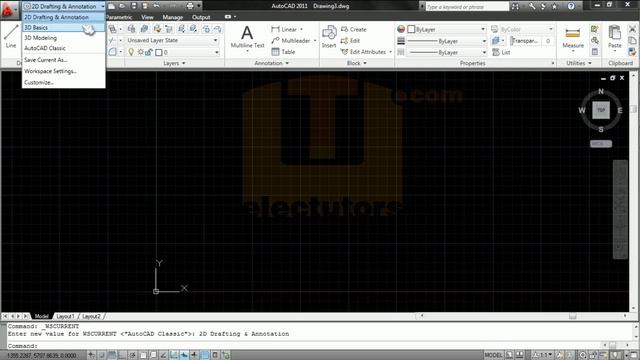Select the Multileader tool
Image resolution: width=640 pixels, height=360 pixels.
pyautogui.click(x=291, y=40)
